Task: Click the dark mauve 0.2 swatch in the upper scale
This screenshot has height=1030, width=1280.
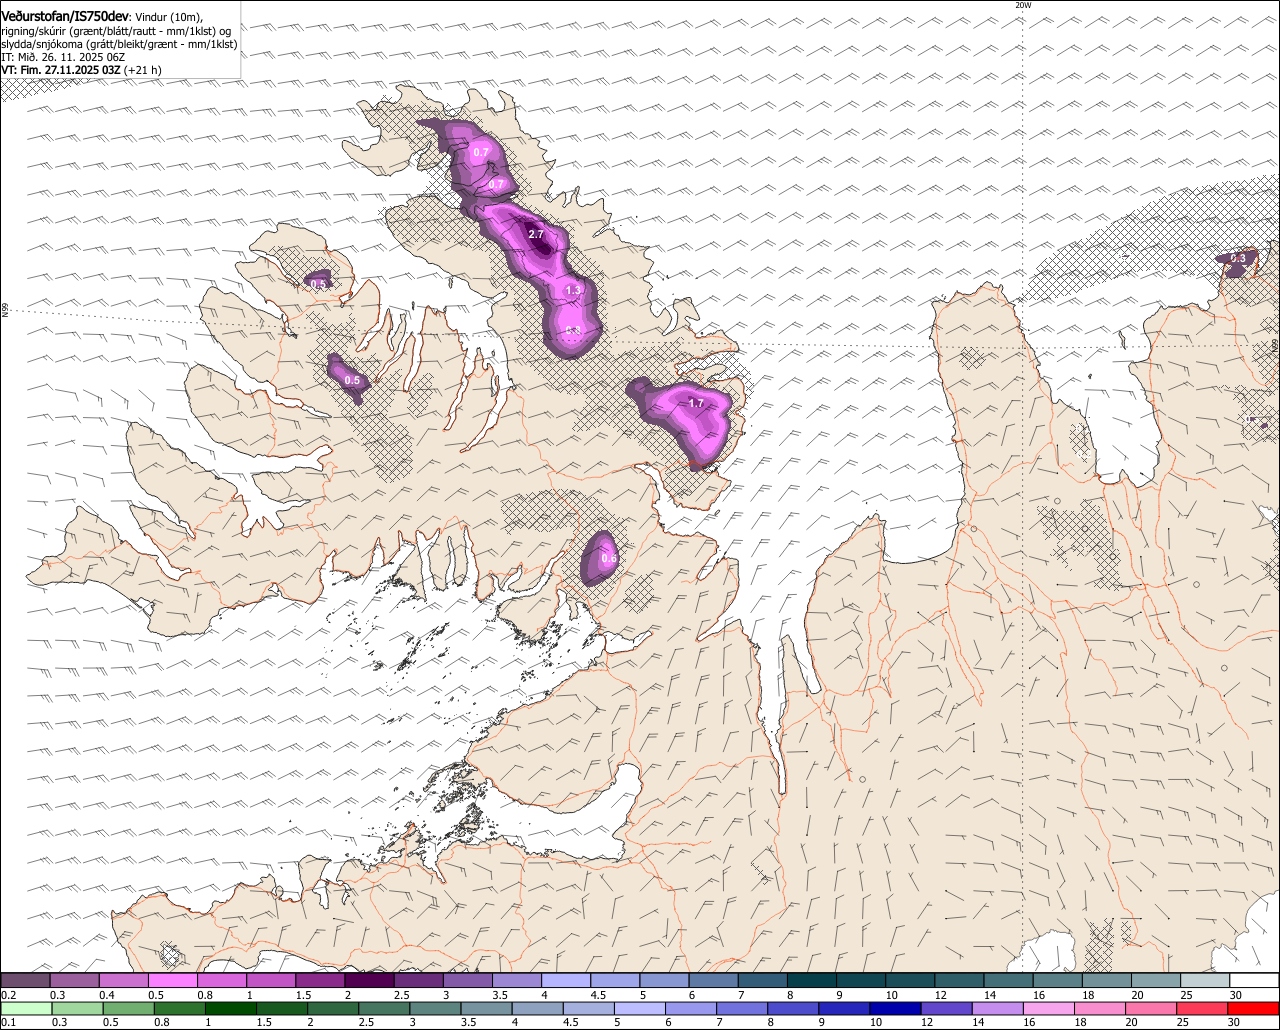Action: (x=25, y=981)
